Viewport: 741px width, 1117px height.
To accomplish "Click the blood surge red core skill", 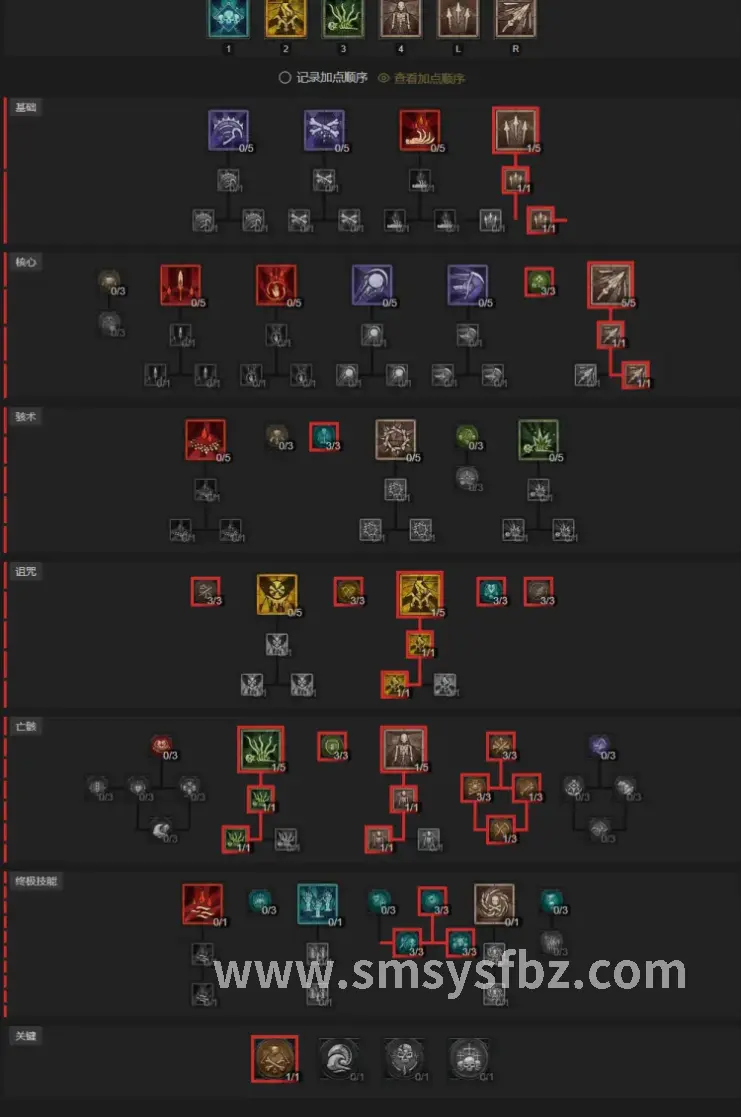I will click(276, 285).
